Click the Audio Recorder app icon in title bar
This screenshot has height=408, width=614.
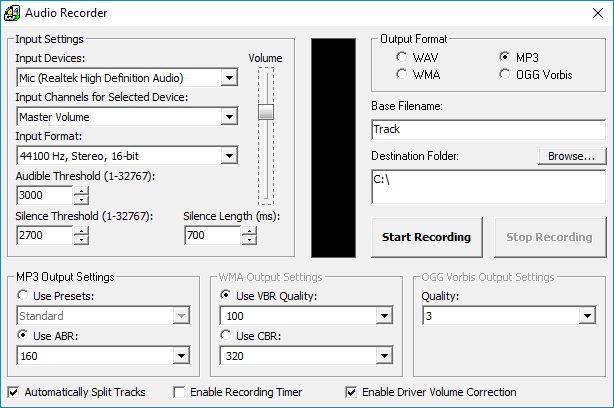point(11,13)
